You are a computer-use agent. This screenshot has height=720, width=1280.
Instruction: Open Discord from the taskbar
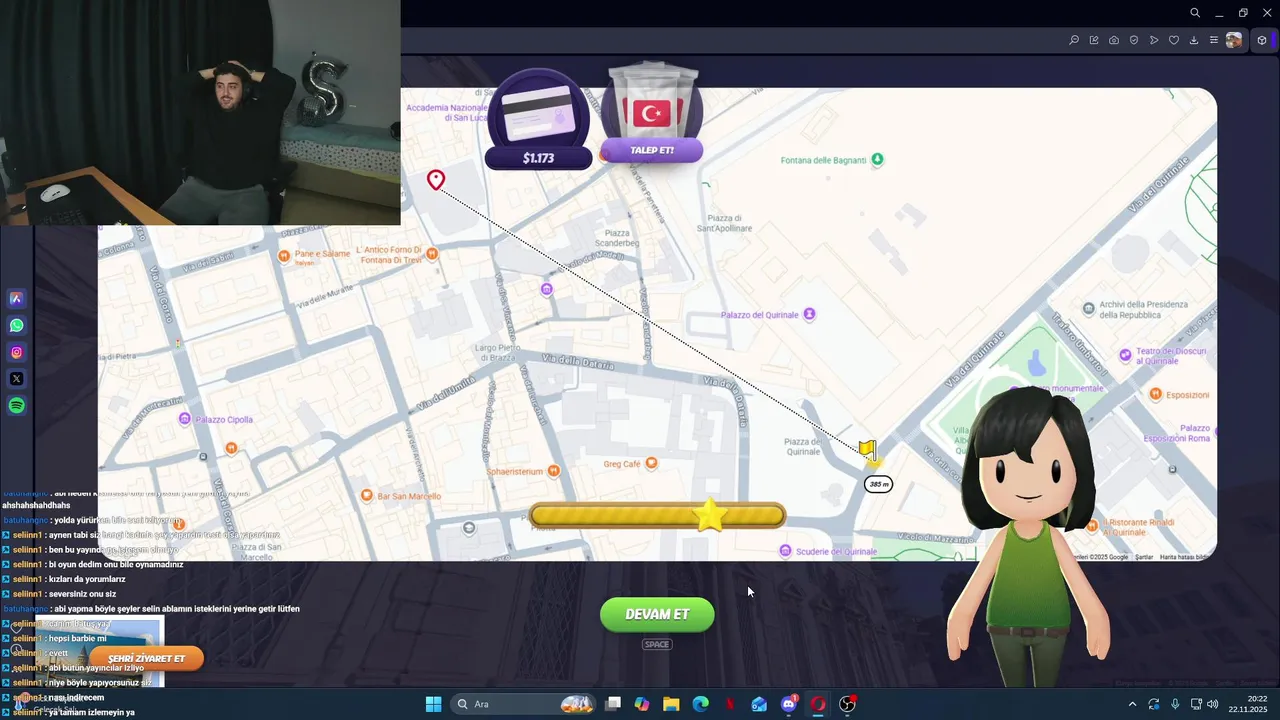click(x=789, y=704)
